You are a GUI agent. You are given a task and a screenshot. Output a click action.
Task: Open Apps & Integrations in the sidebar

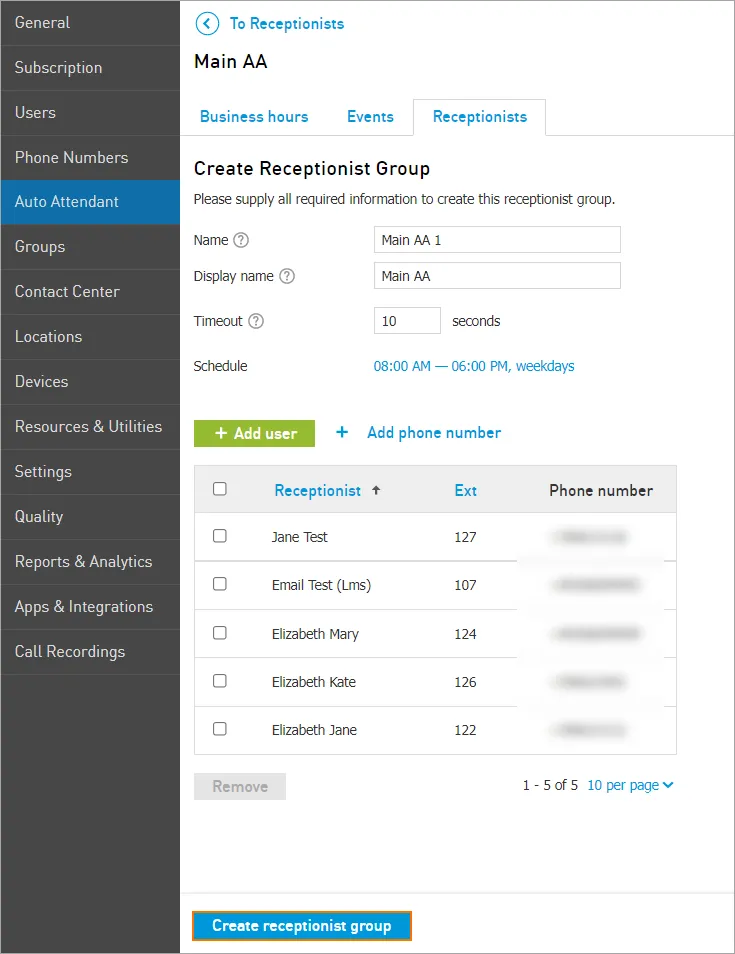click(90, 607)
